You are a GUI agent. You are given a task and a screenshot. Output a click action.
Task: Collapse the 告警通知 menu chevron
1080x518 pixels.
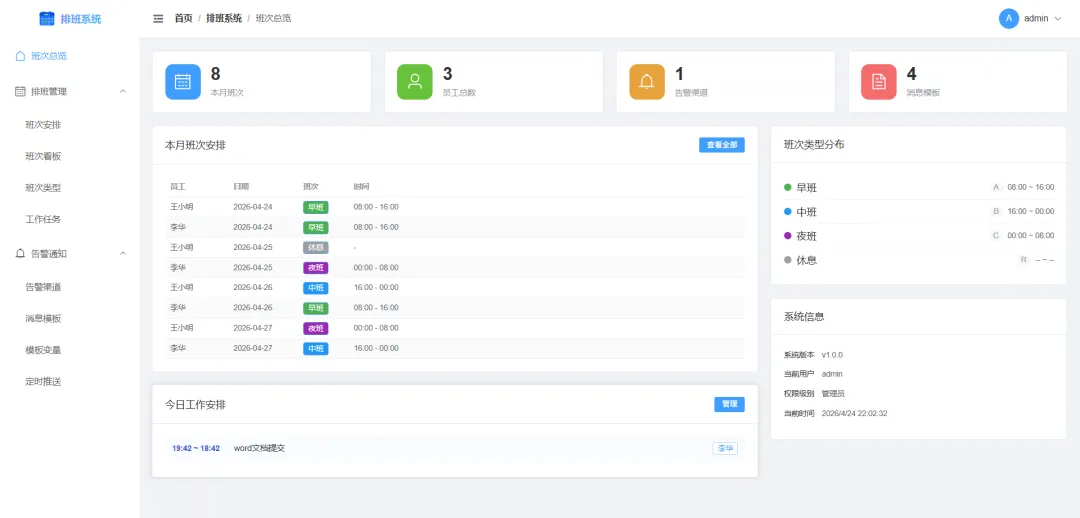123,253
